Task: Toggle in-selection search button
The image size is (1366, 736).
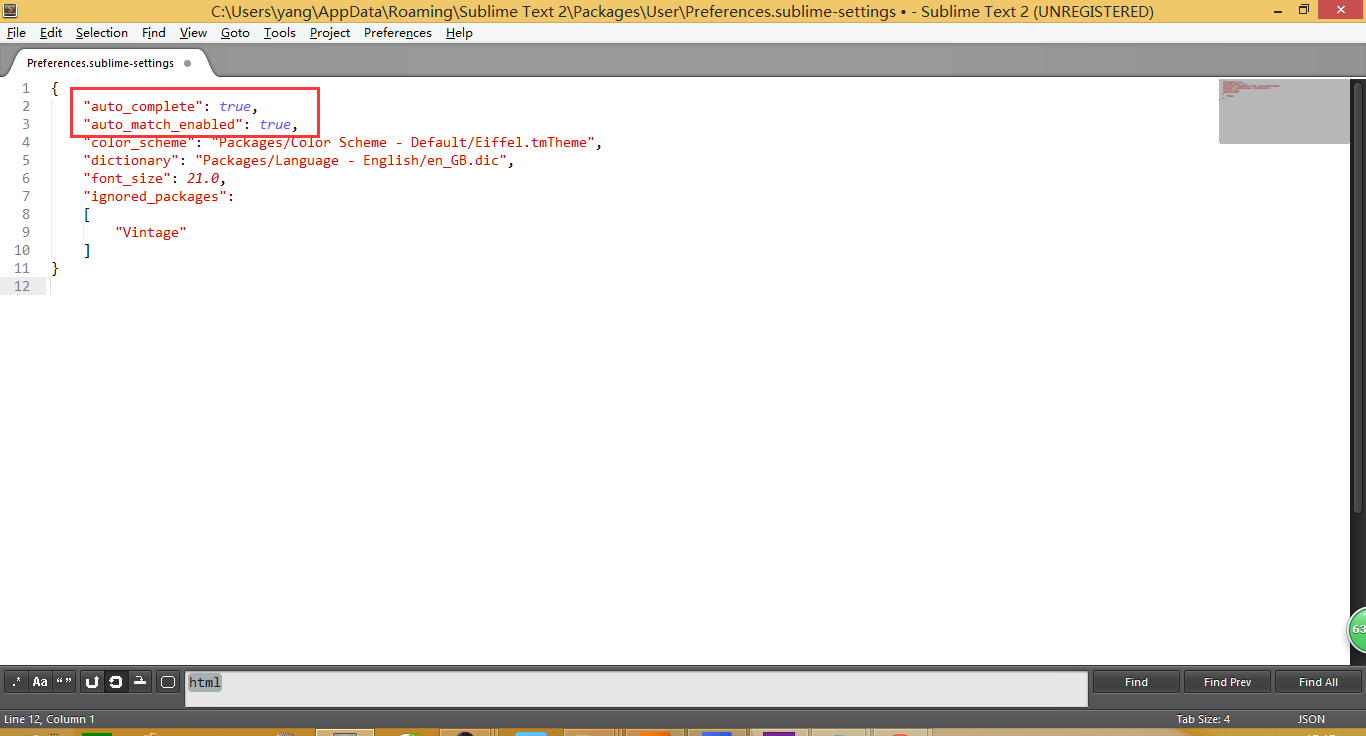Action: (x=140, y=682)
